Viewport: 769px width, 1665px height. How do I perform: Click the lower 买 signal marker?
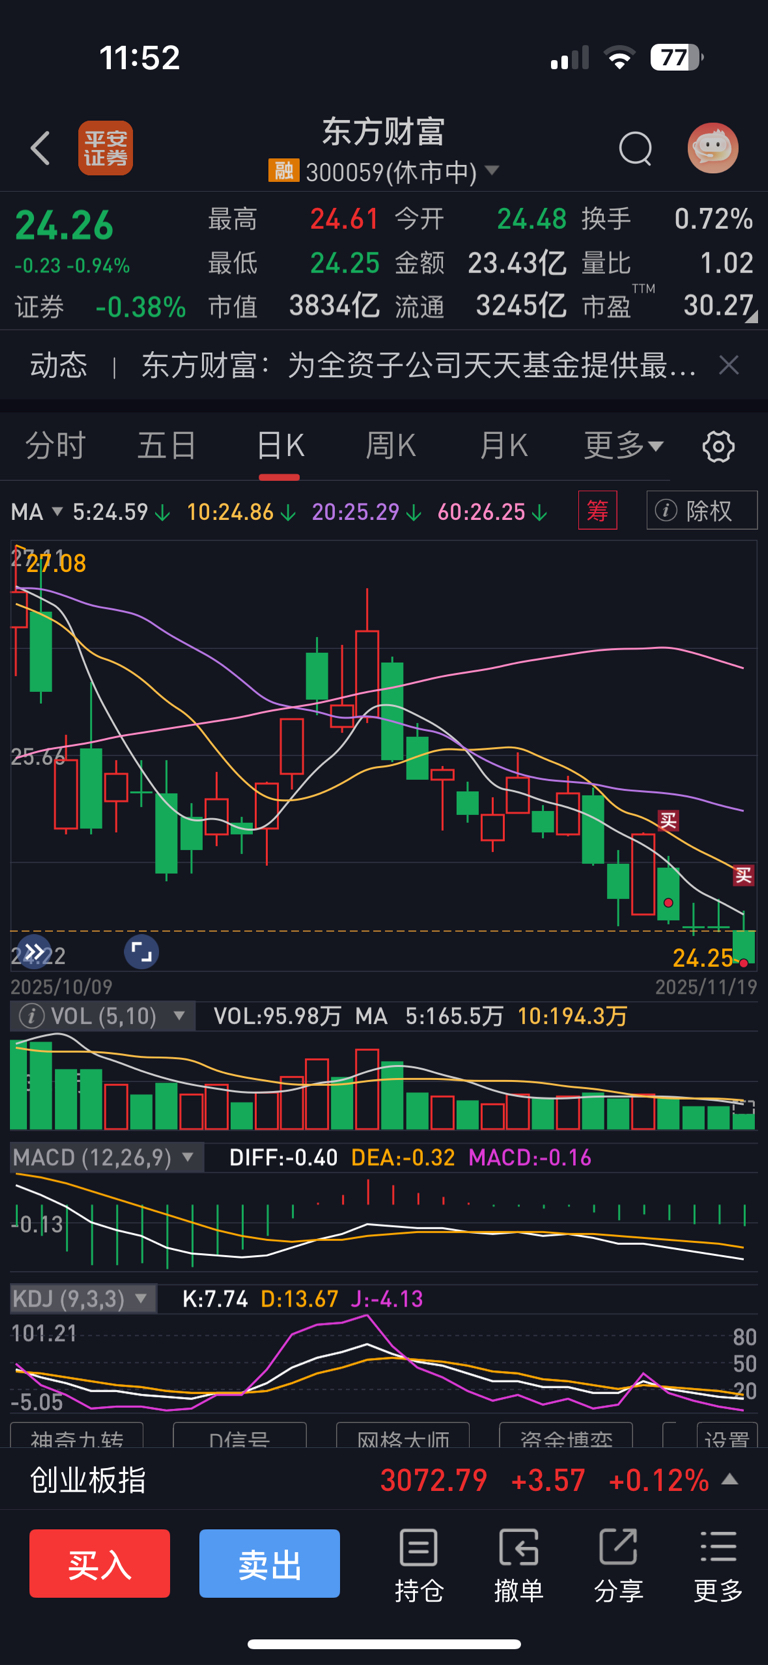744,876
